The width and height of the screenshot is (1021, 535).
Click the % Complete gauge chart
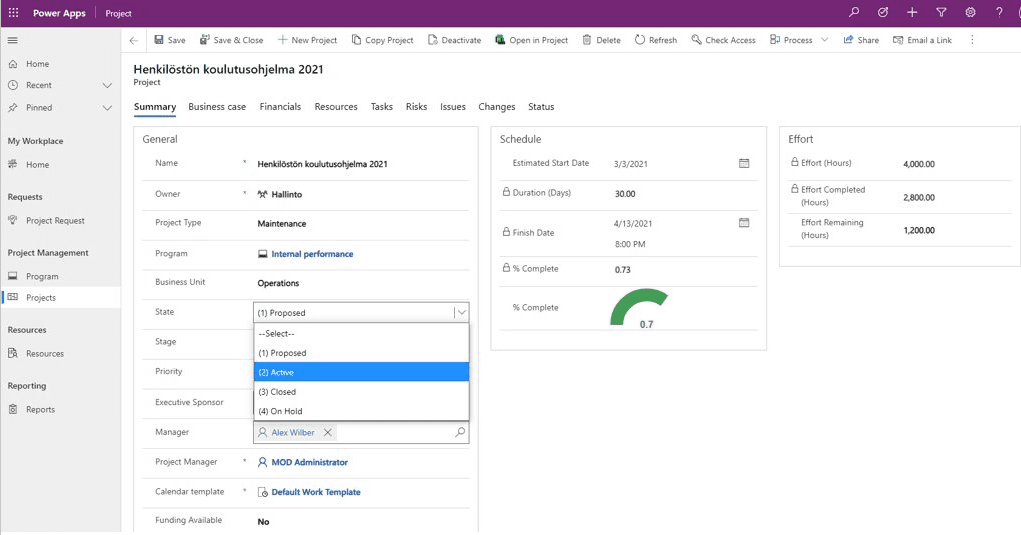click(x=639, y=308)
